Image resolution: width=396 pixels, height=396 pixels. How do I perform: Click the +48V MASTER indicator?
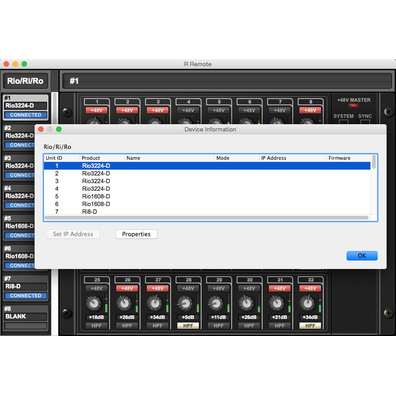(x=353, y=105)
